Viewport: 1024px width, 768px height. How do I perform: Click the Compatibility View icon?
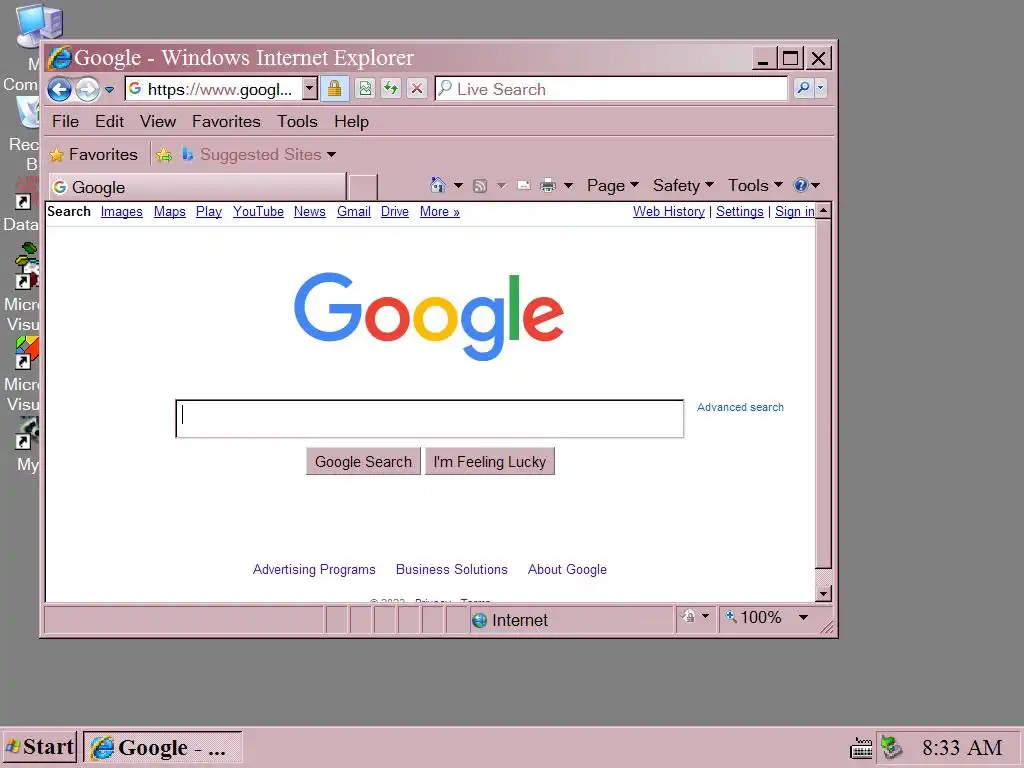(365, 88)
